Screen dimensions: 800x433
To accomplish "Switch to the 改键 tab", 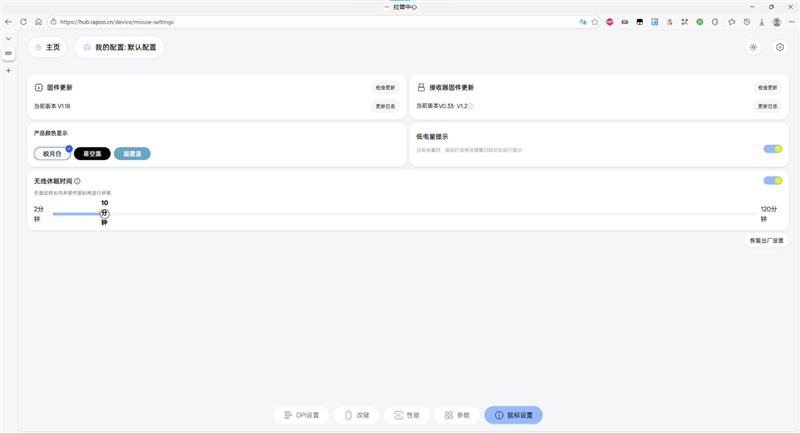I will pos(357,415).
